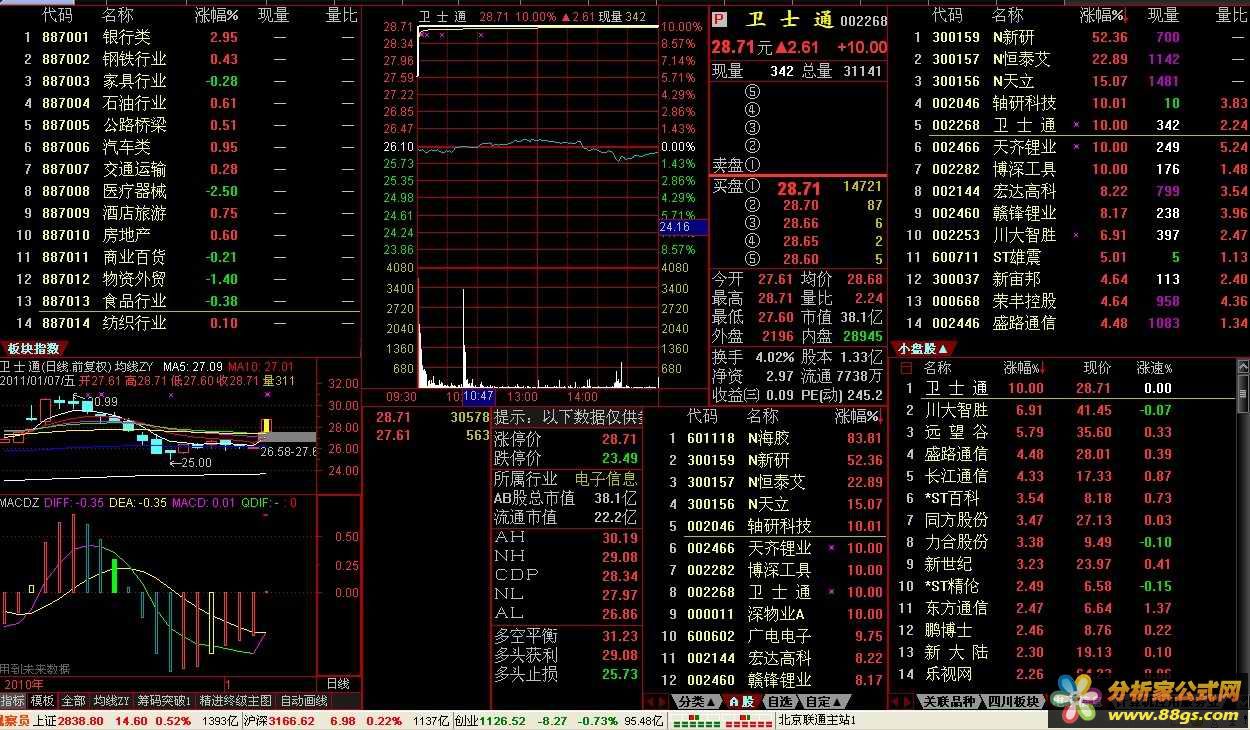Open the 筹码突破1 tab
The height and width of the screenshot is (730, 1250).
(x=165, y=701)
